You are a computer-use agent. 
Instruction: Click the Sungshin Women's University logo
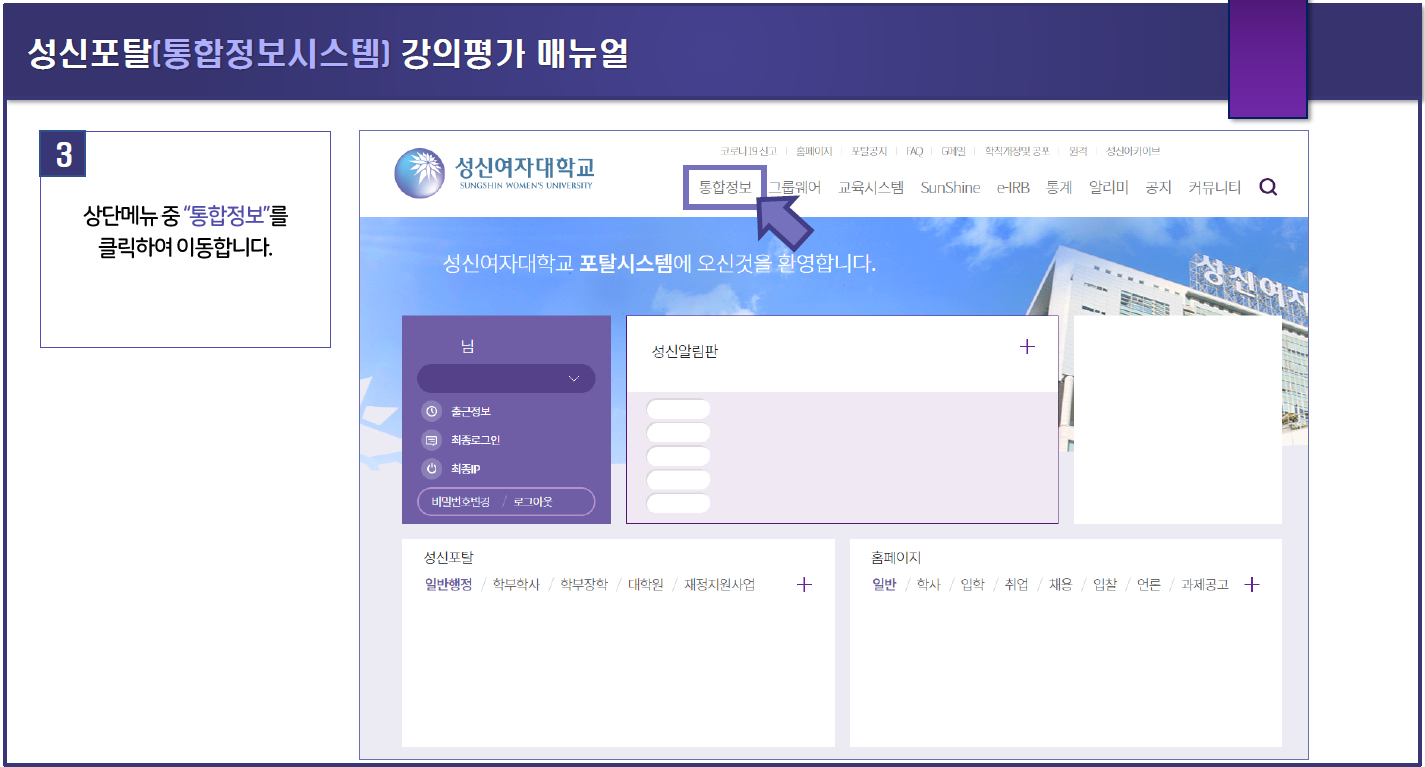tap(495, 172)
